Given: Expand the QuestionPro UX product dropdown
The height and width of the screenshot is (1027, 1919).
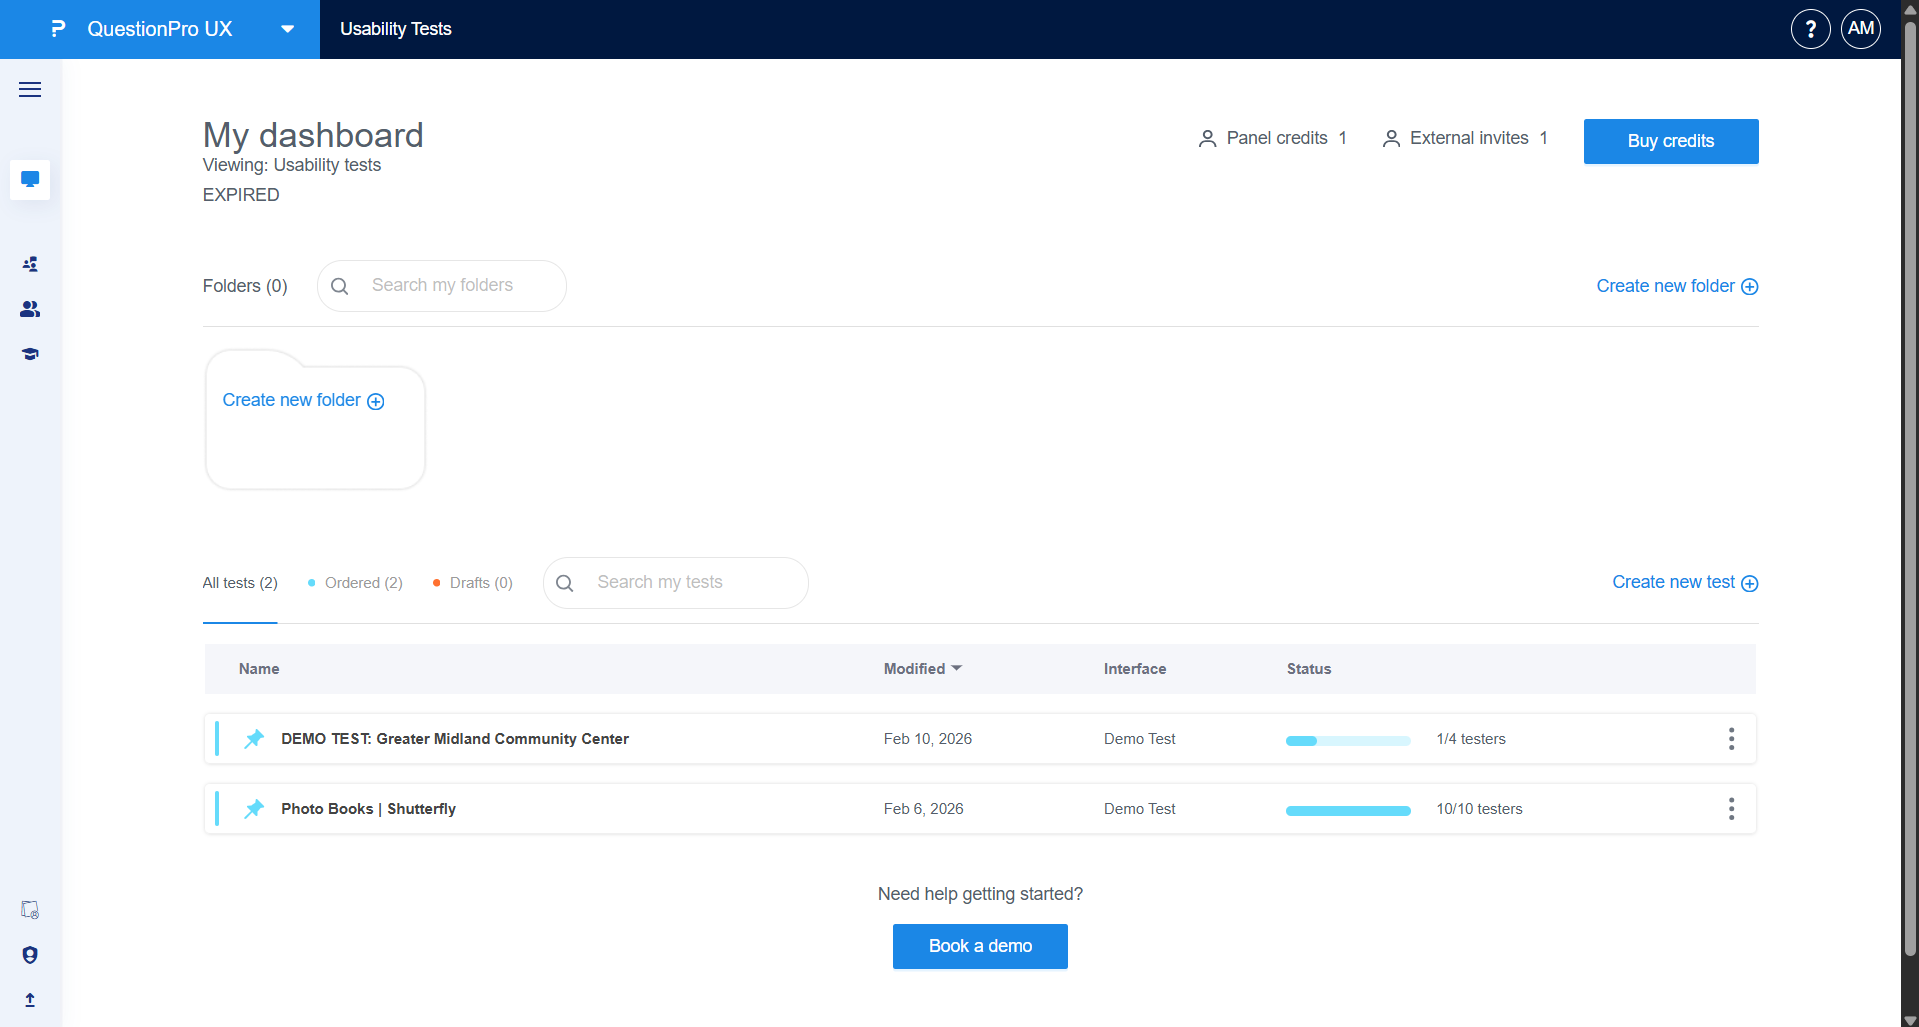Looking at the screenshot, I should click(x=287, y=29).
